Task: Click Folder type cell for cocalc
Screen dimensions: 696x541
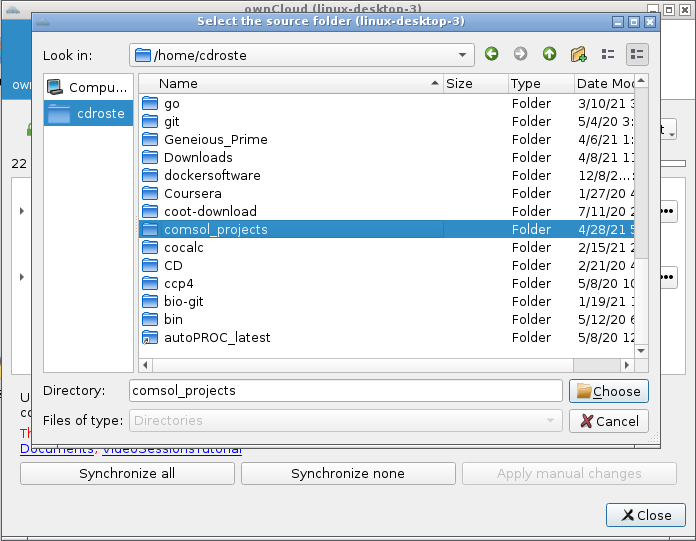Action: click(x=531, y=247)
